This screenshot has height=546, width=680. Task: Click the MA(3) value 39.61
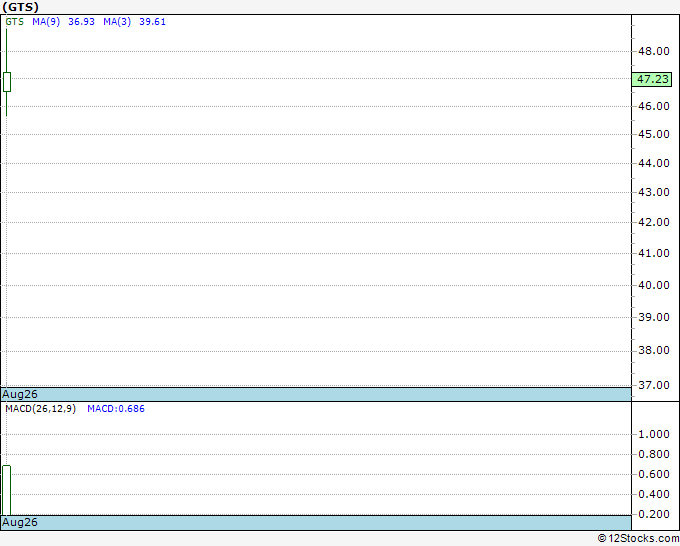[152, 22]
